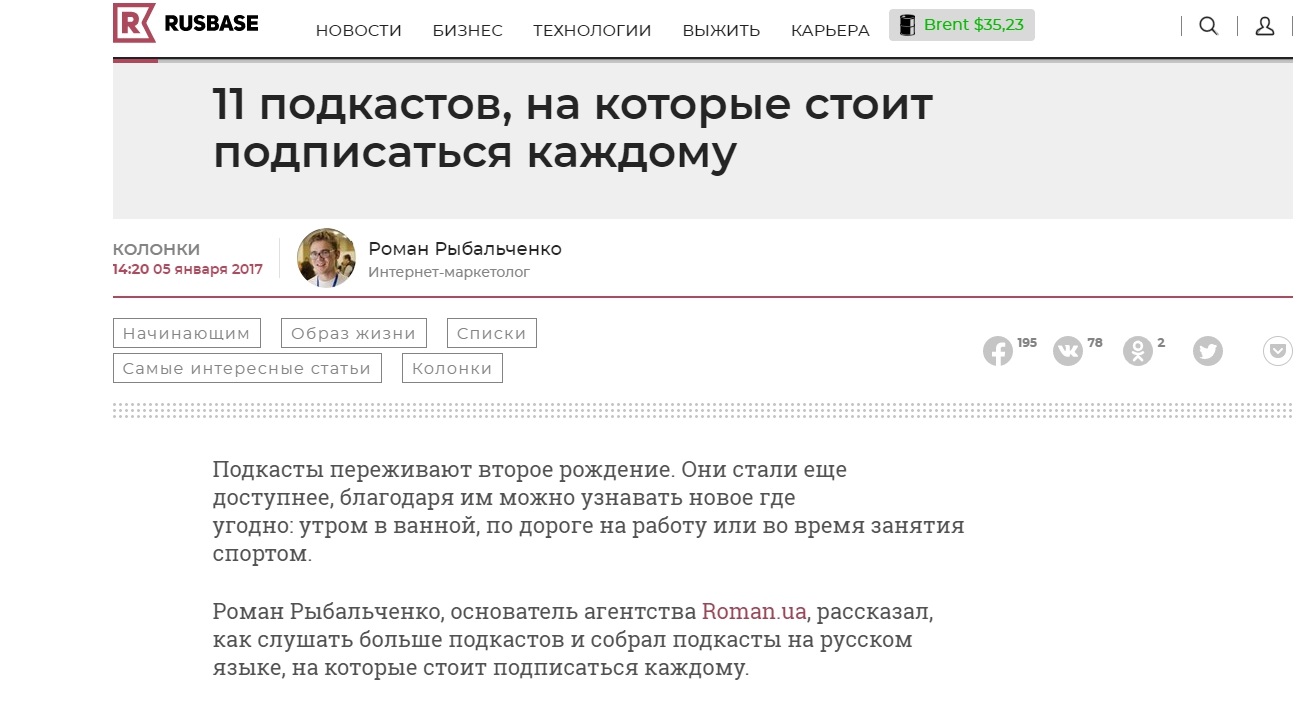Navigate to the Карьера section
The height and width of the screenshot is (717, 1306).
pyautogui.click(x=830, y=30)
